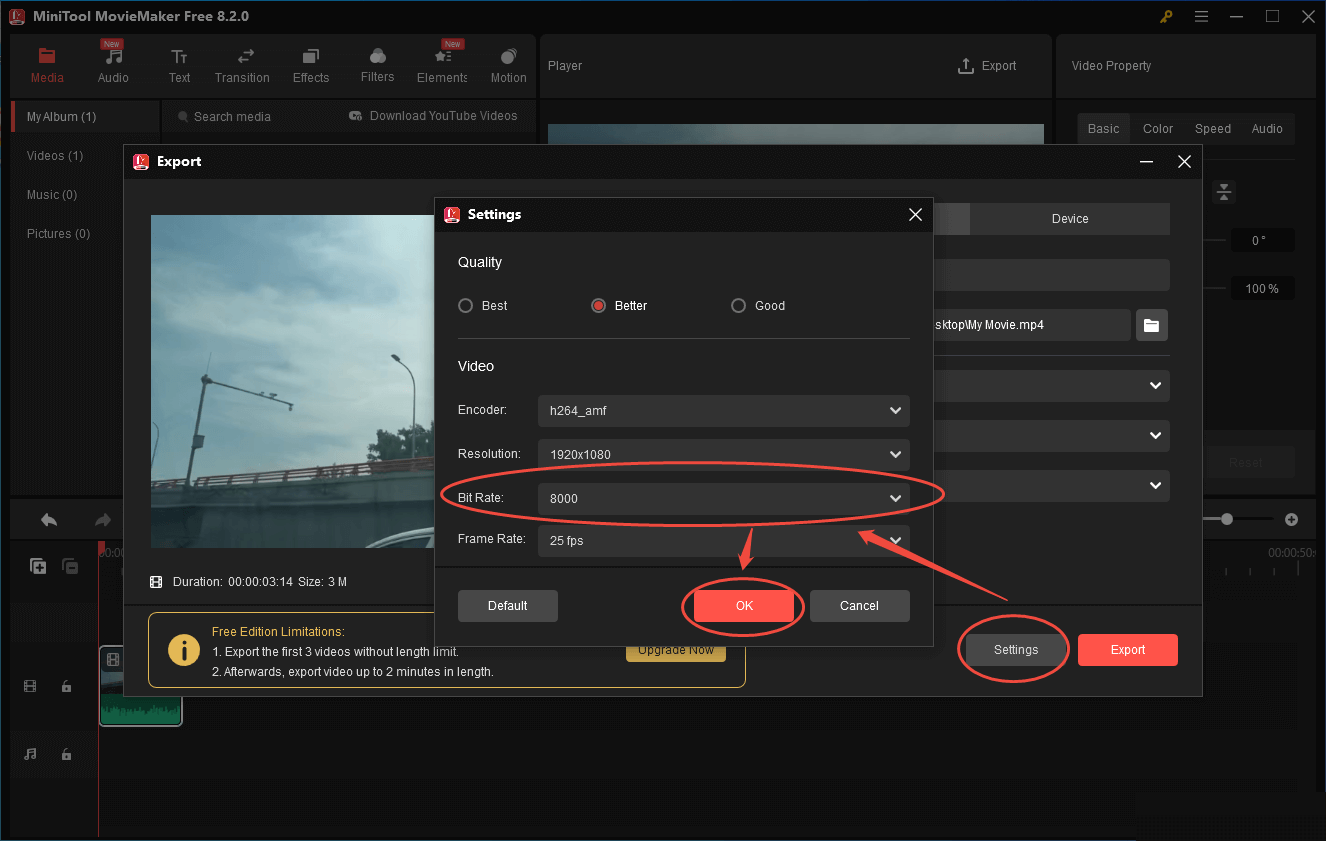The height and width of the screenshot is (841, 1326).
Task: Open the Text tool icon
Action: [179, 57]
